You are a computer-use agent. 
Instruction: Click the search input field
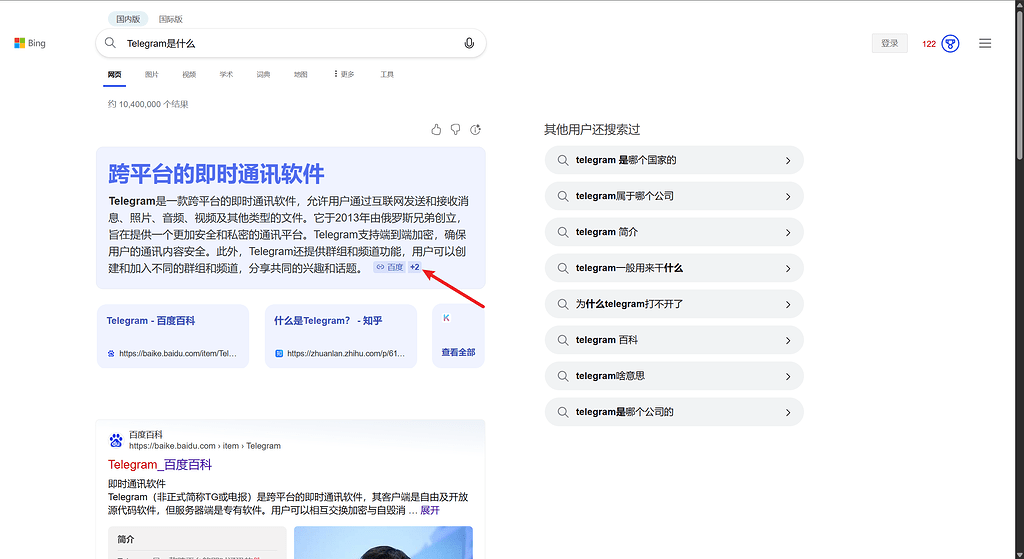[x=291, y=43]
